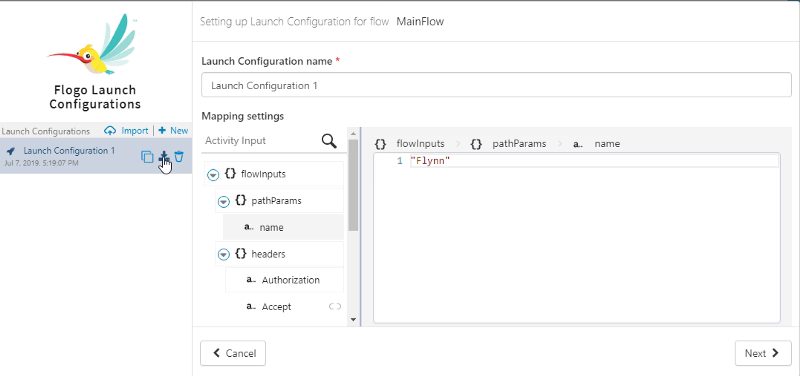Viewport: 800px width, 376px height.
Task: Select the Authorization tree item
Action: click(285, 280)
